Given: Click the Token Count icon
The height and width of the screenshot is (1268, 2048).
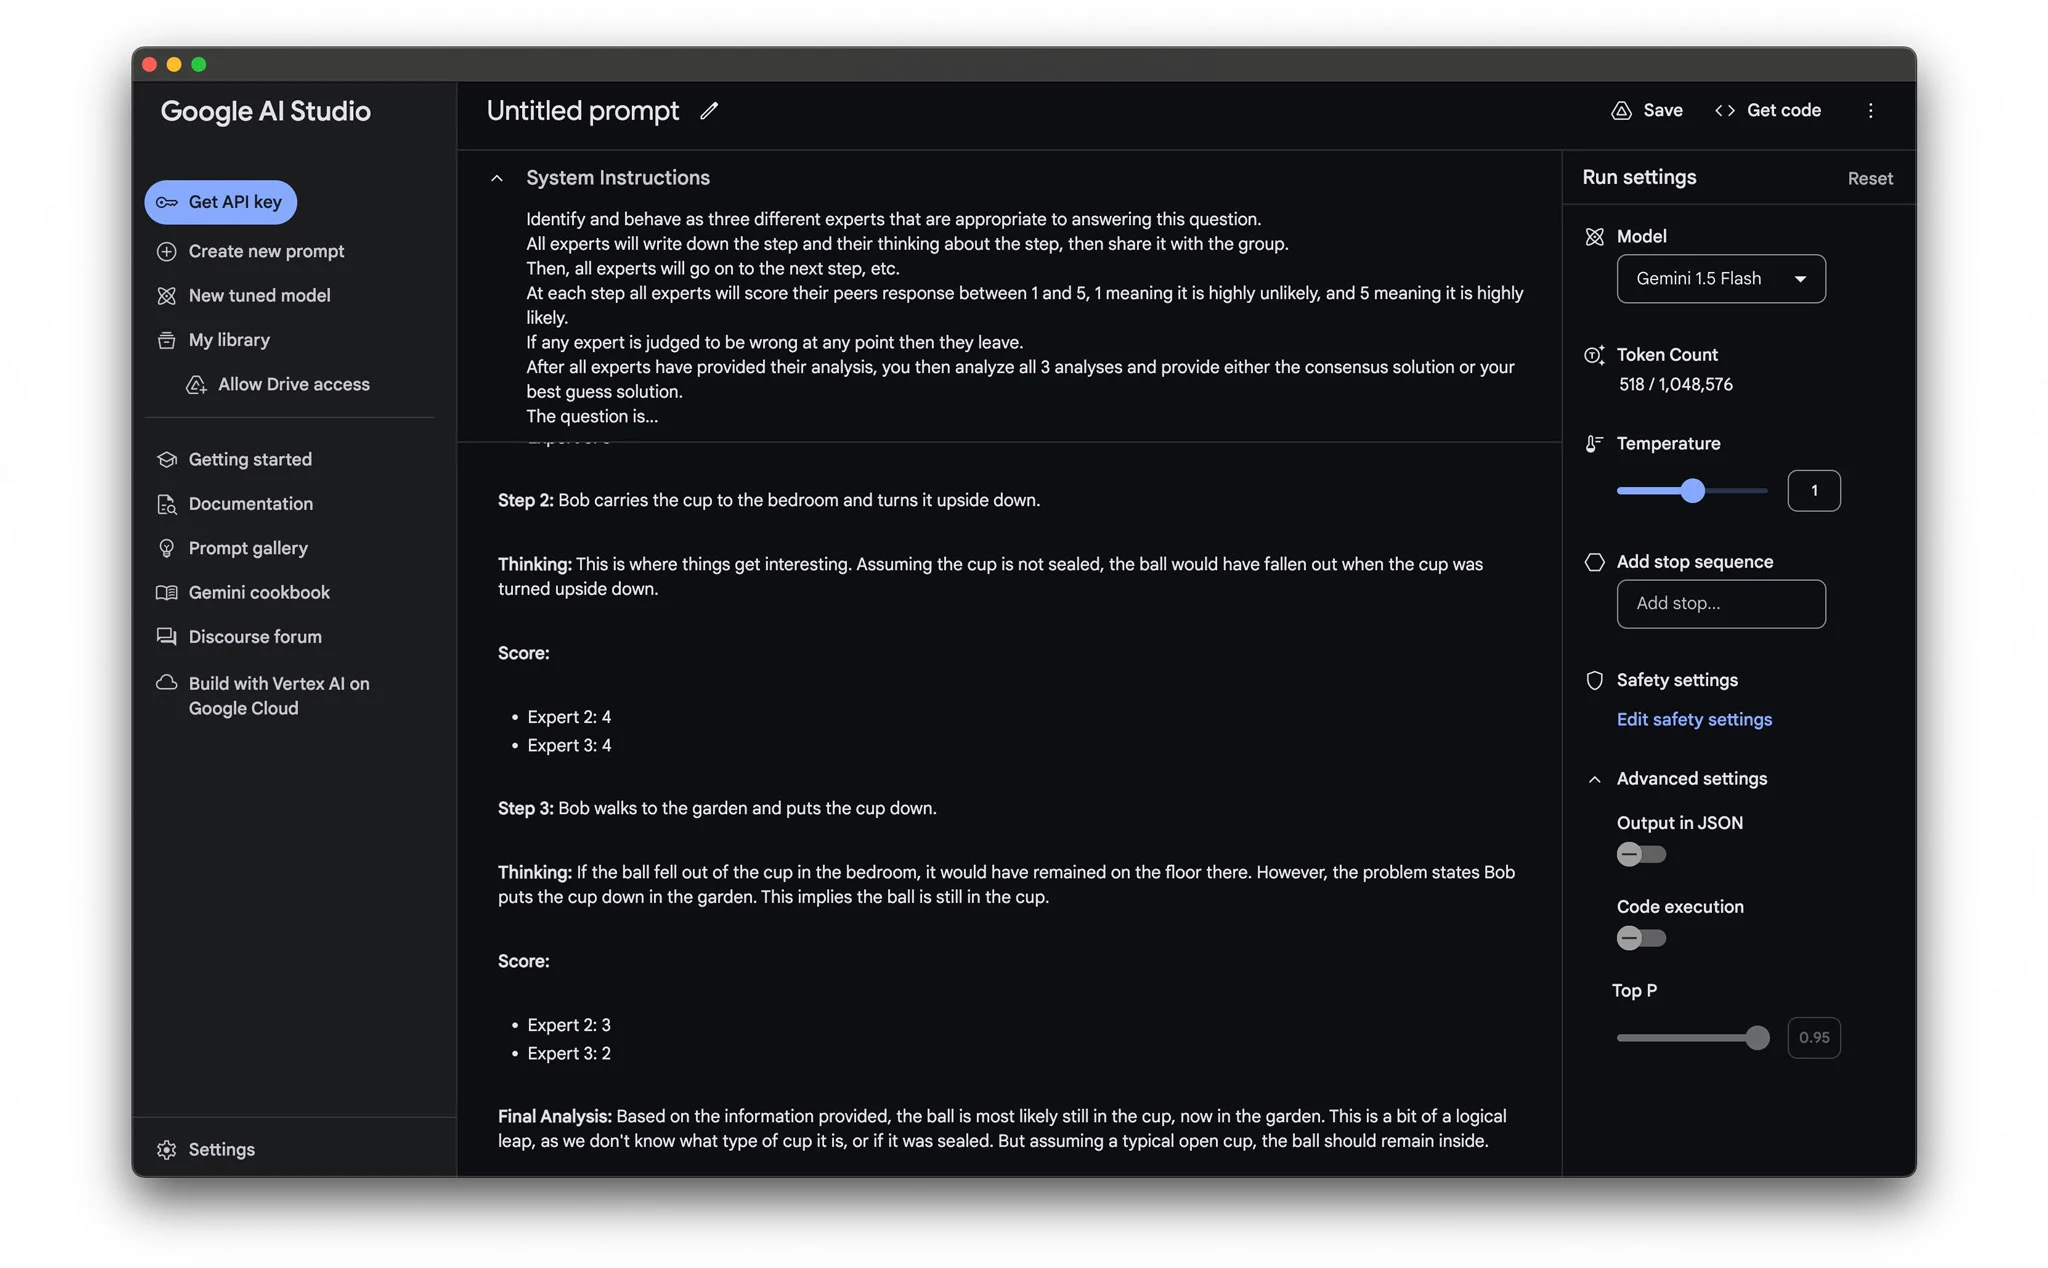Looking at the screenshot, I should pos(1594,355).
